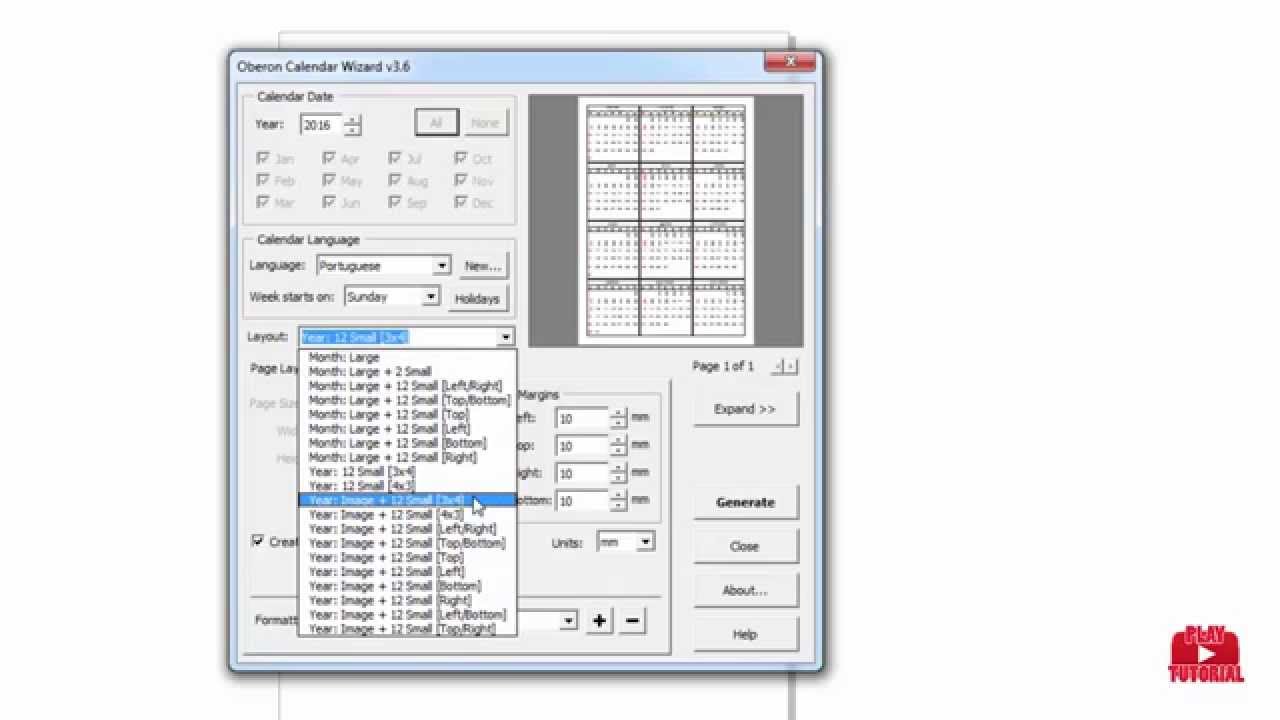Pick Year: Image + 12 Small [Left/Bottom]
The image size is (1280, 720).
coord(408,615)
